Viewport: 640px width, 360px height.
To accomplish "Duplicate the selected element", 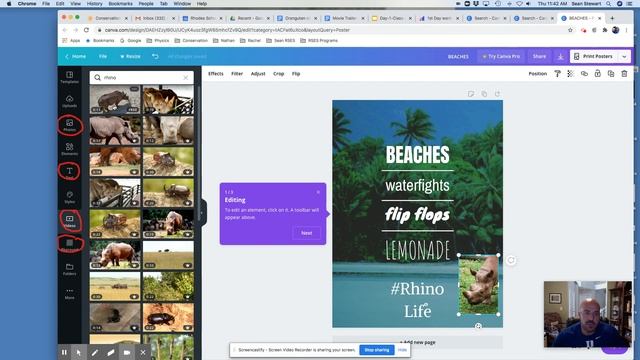I will tap(611, 73).
